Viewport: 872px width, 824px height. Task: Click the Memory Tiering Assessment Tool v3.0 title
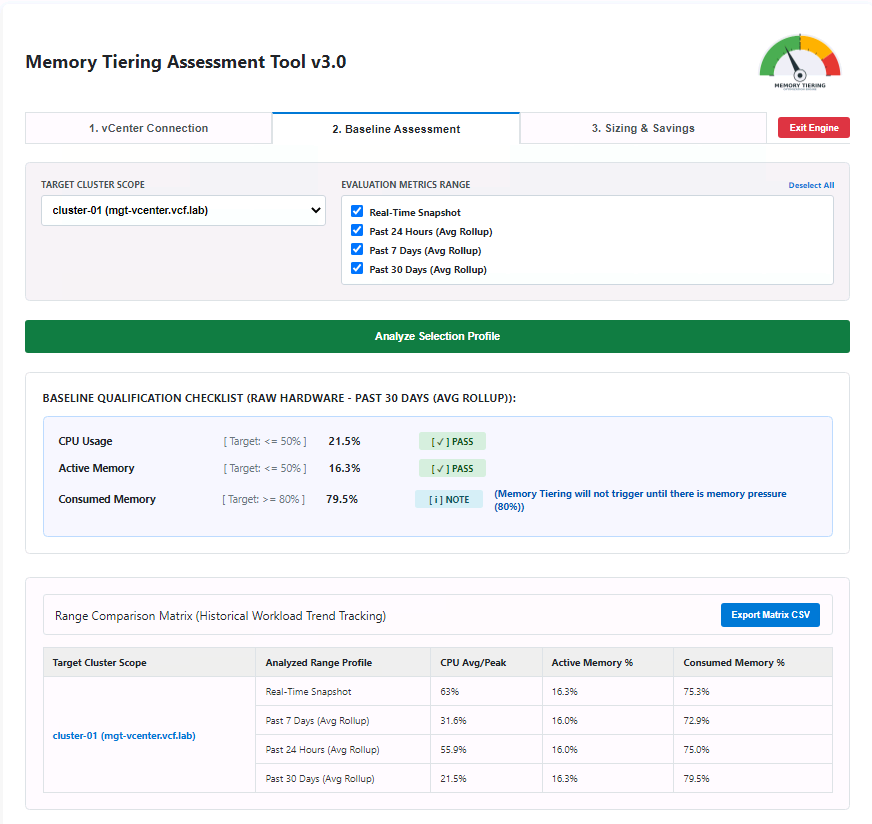tap(186, 62)
